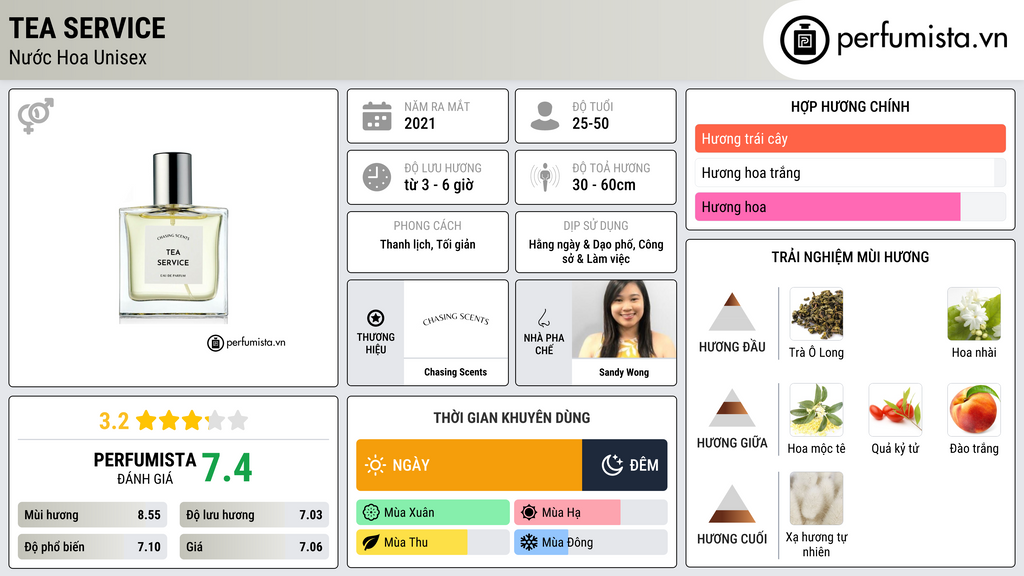This screenshot has height=576, width=1024.
Task: Click the Hương cuối pyramid icon
Action: 732,504
